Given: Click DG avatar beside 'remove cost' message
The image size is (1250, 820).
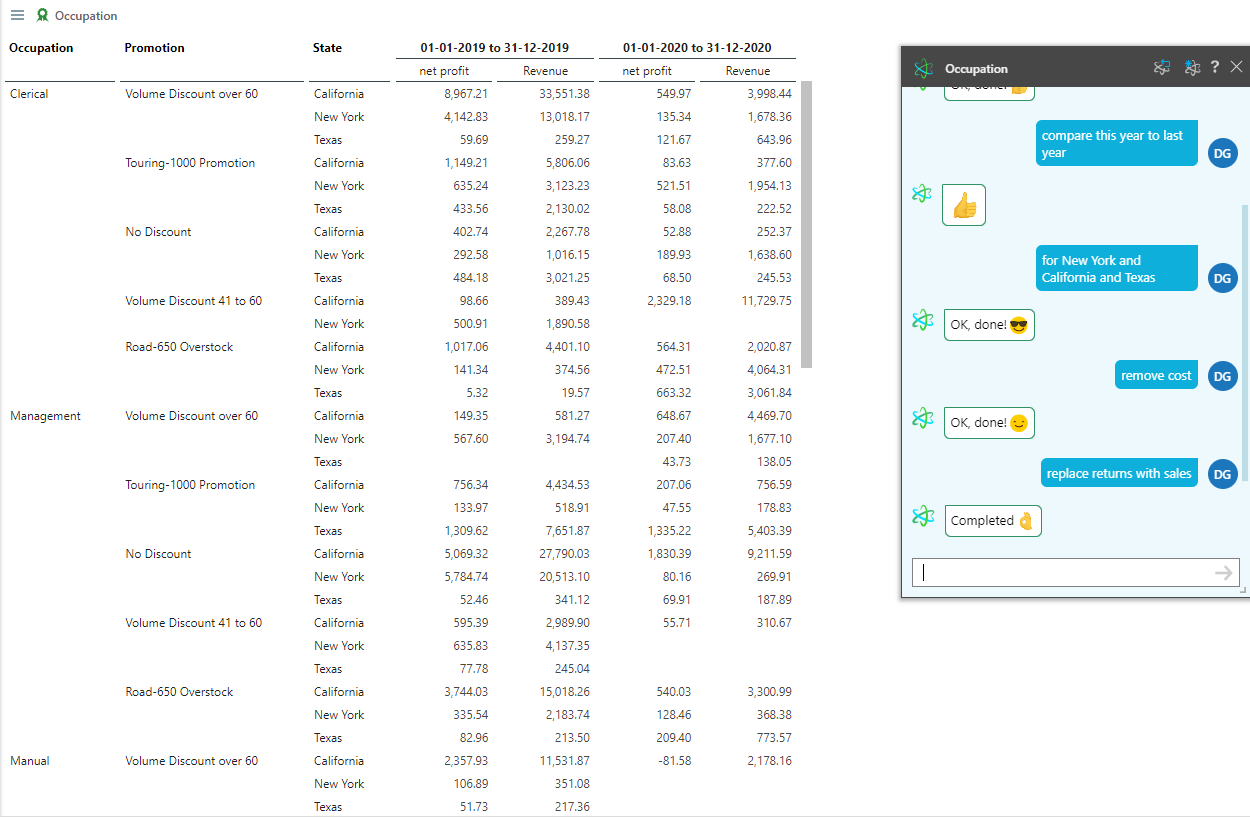Looking at the screenshot, I should click(x=1223, y=375).
